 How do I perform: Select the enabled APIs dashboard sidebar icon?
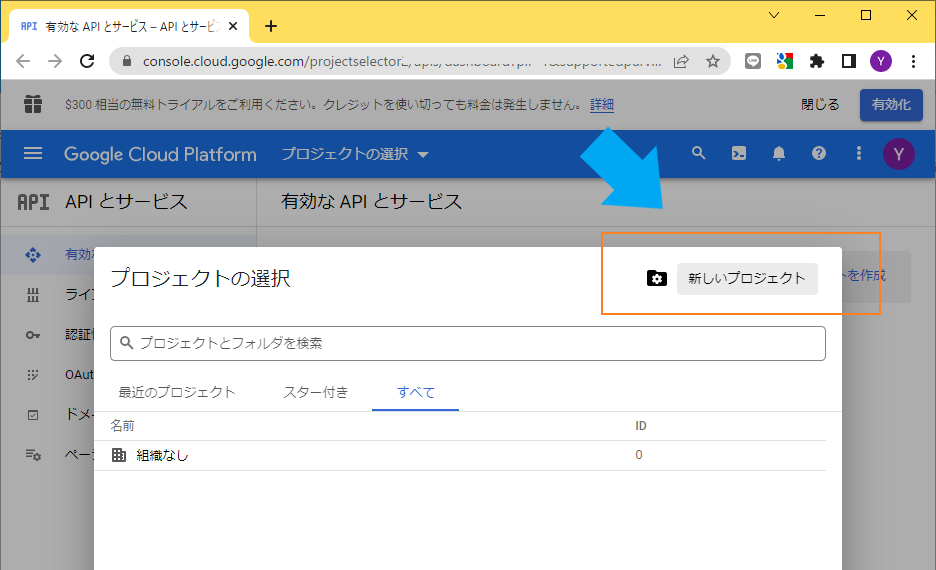pyautogui.click(x=33, y=255)
